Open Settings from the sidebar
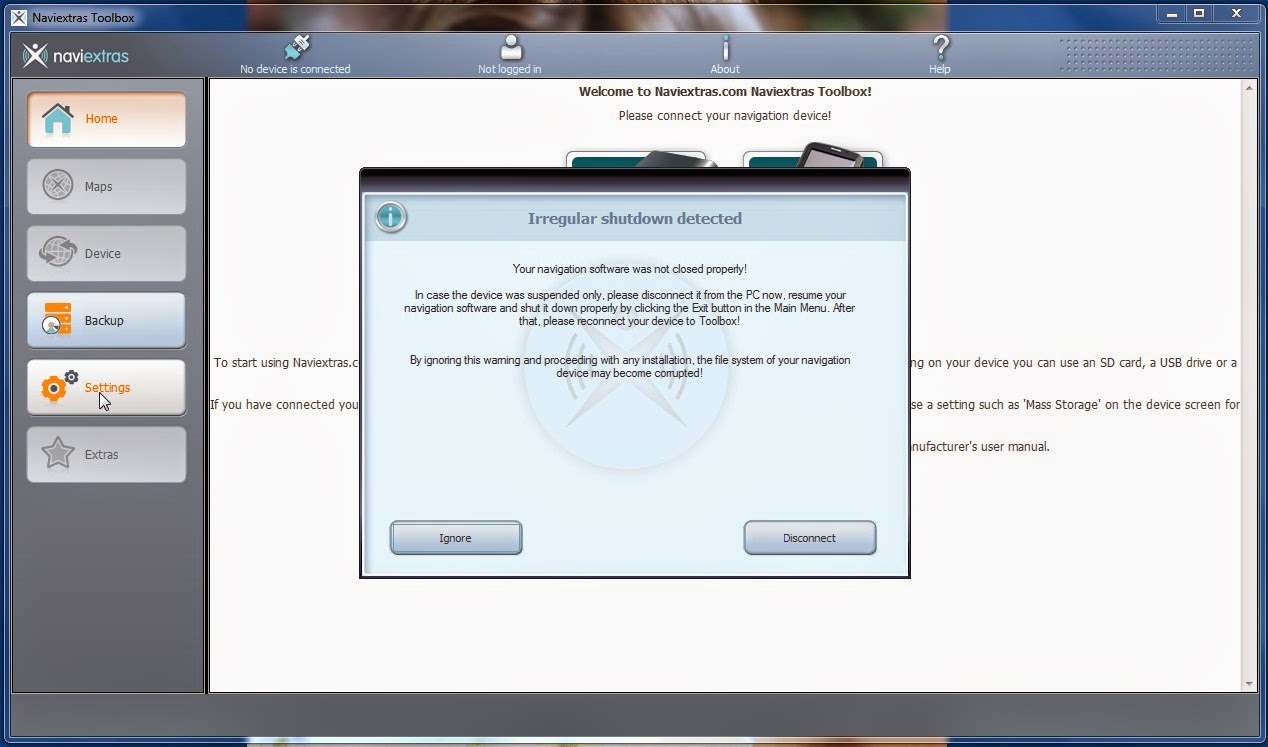The width and height of the screenshot is (1268, 747). click(106, 387)
